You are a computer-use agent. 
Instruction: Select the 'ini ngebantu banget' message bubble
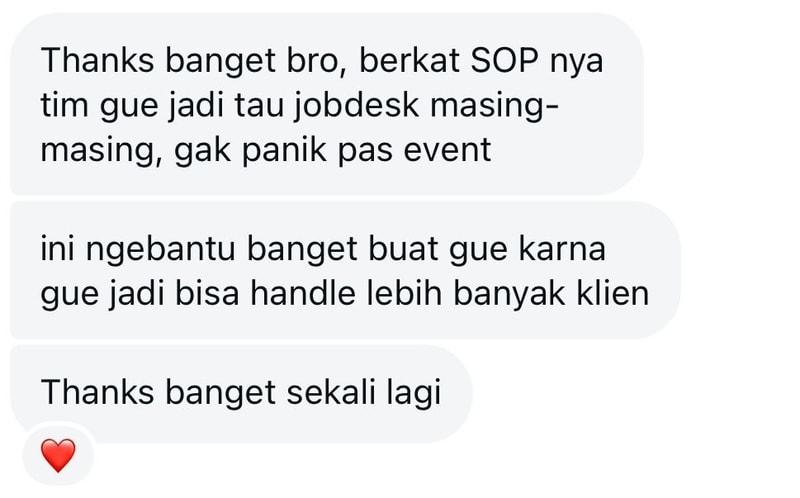[345, 270]
